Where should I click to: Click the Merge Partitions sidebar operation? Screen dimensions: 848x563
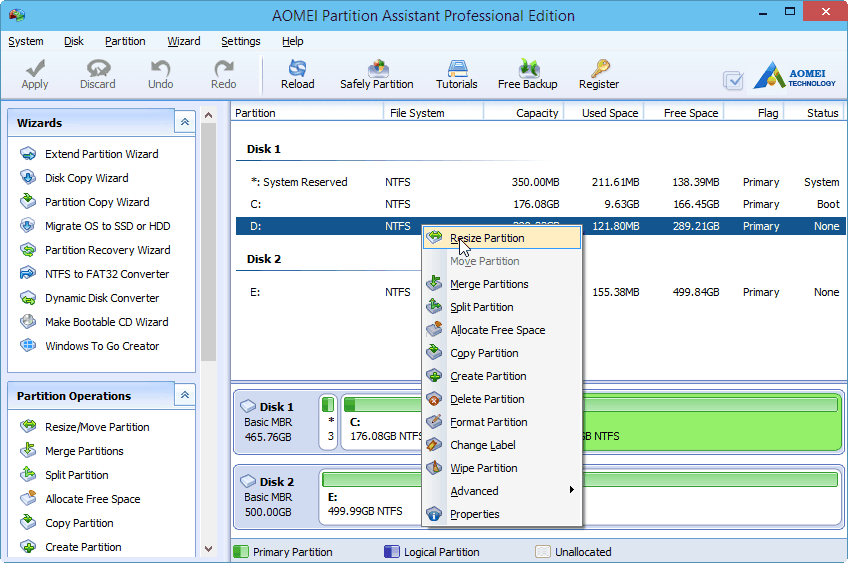84,451
